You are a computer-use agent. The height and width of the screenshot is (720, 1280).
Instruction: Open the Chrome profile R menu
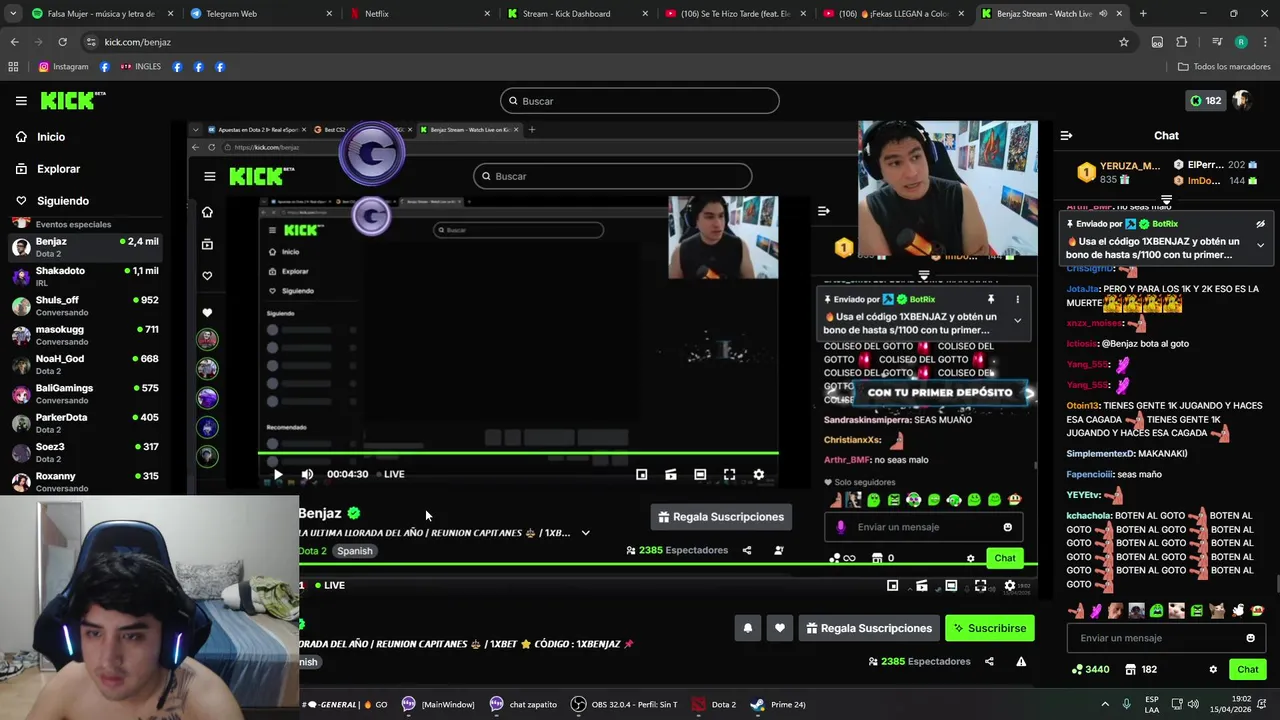coord(1241,42)
